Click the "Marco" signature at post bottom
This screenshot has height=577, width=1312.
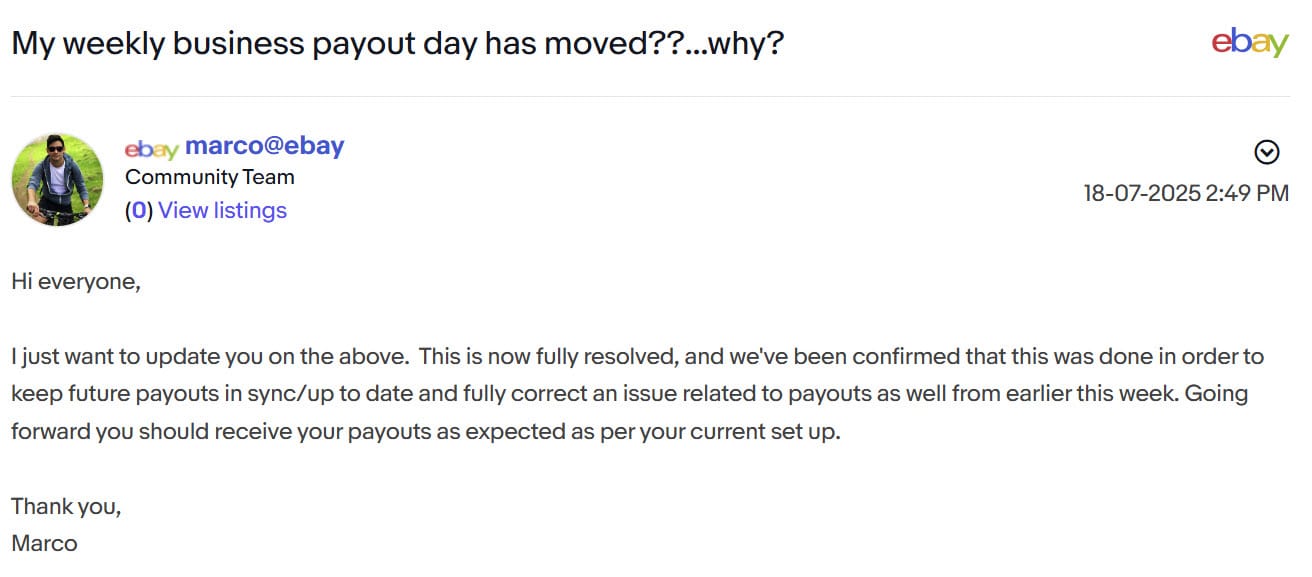tap(44, 543)
